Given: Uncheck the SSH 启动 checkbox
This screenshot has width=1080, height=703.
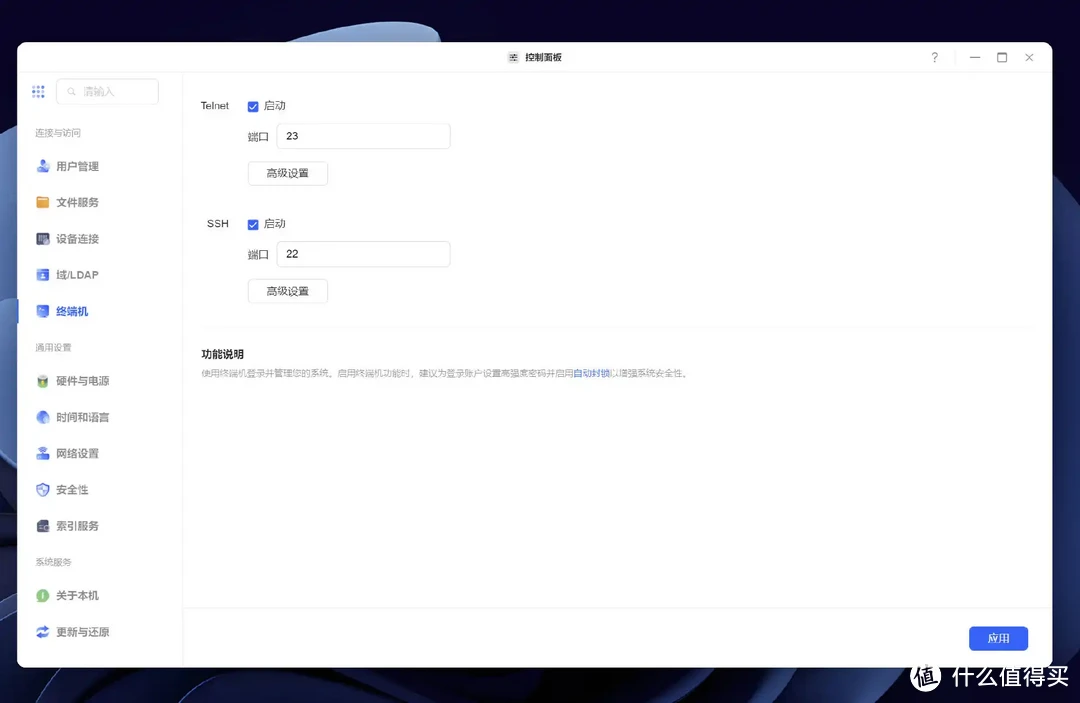Looking at the screenshot, I should (x=253, y=224).
